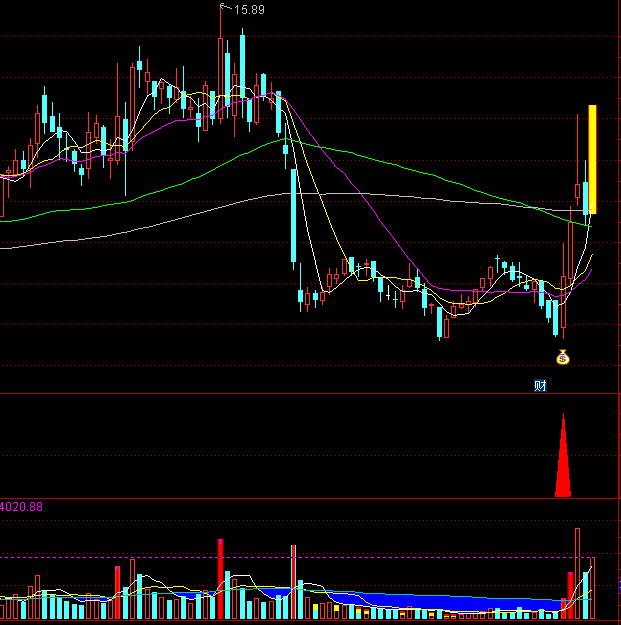621x625 pixels.
Task: Select the tallest hollow red volume bar
Action: click(x=577, y=573)
